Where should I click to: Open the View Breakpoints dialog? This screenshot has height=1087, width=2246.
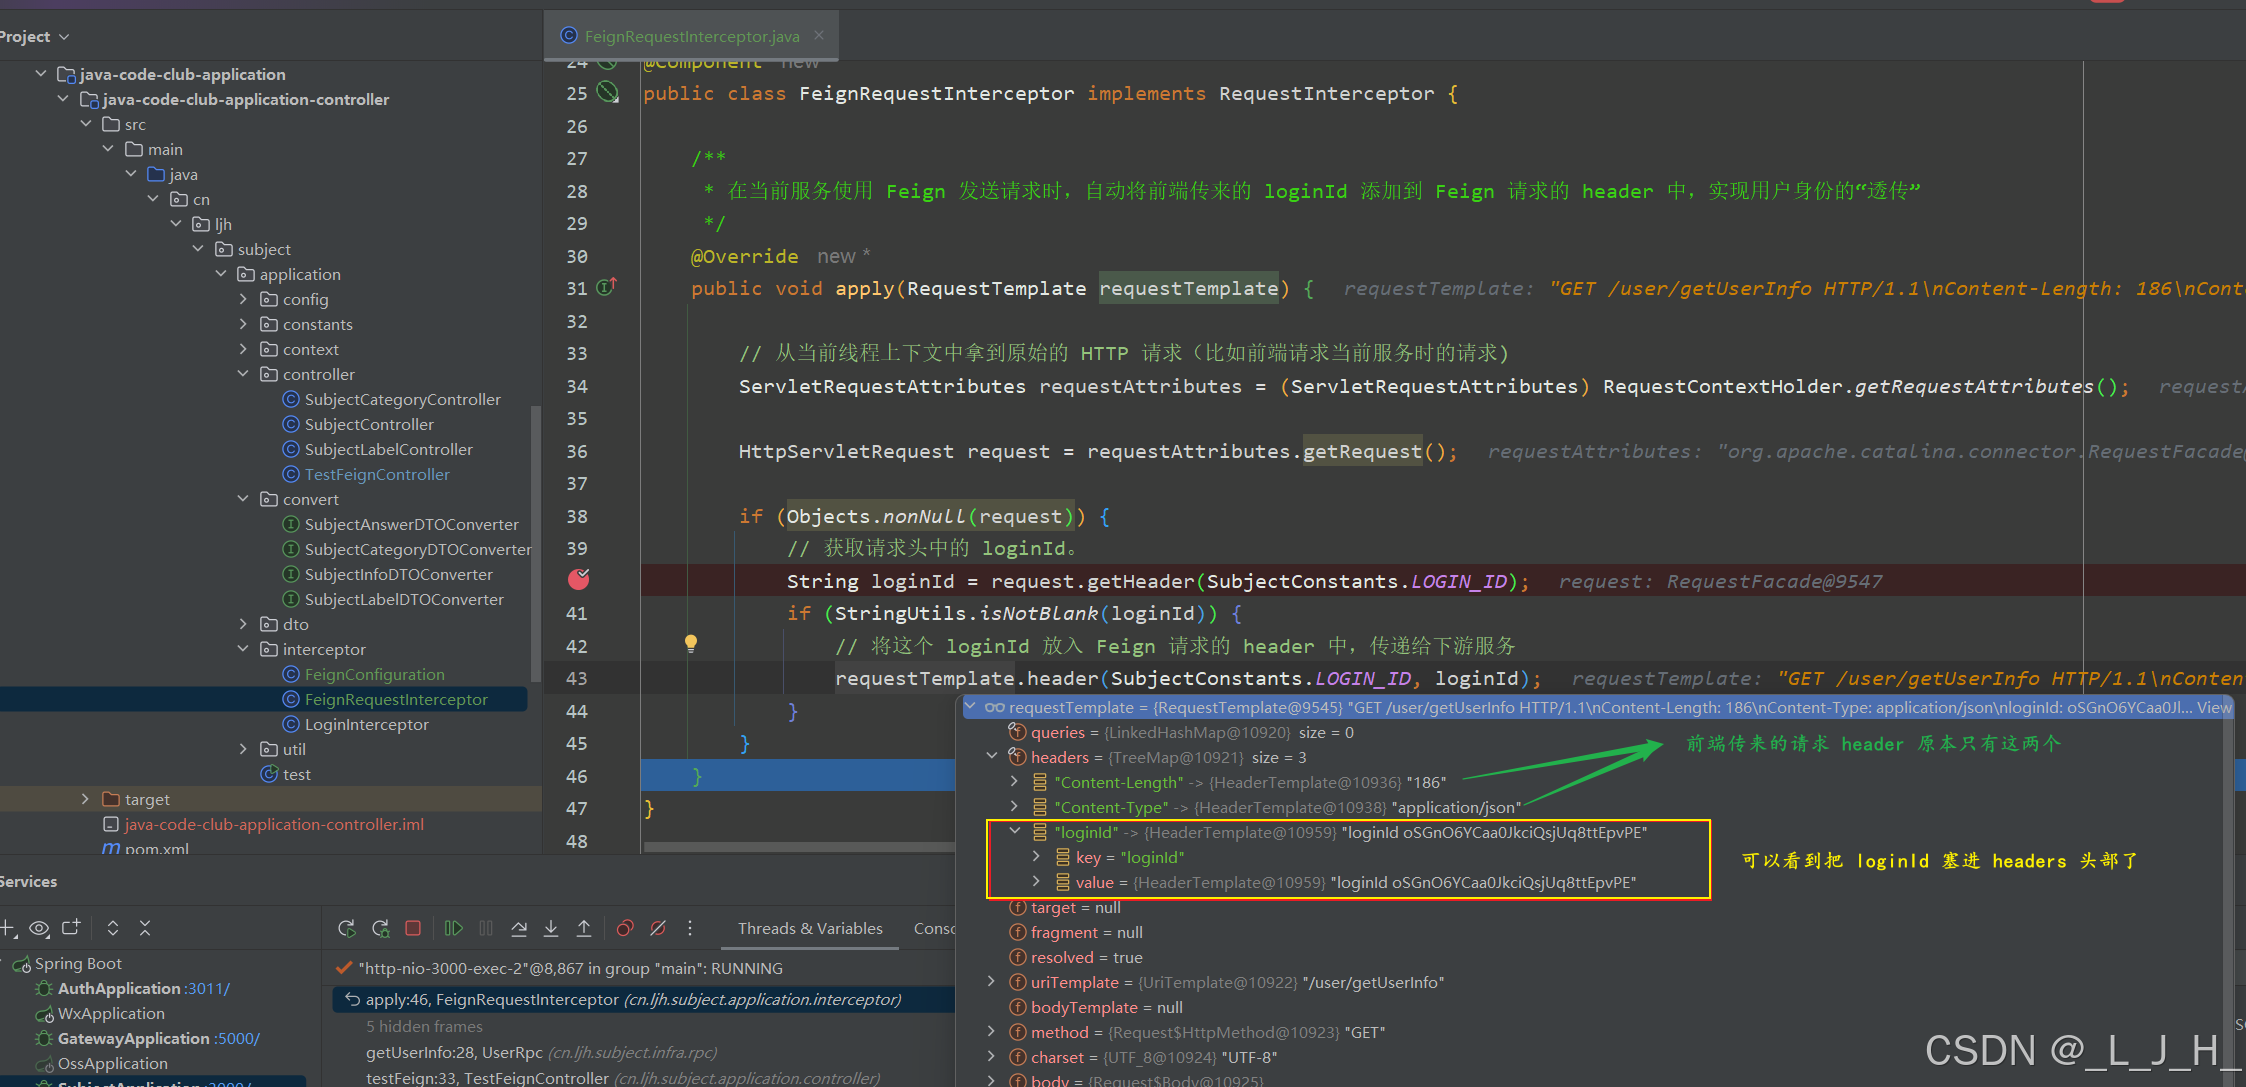point(625,928)
